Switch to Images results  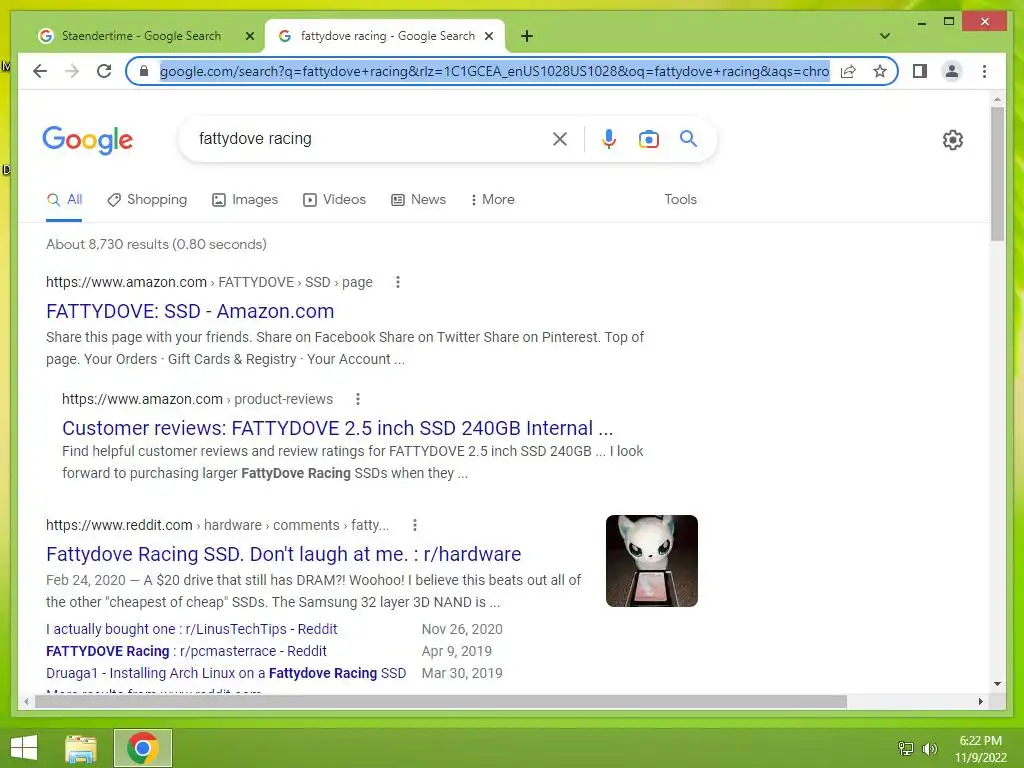245,199
